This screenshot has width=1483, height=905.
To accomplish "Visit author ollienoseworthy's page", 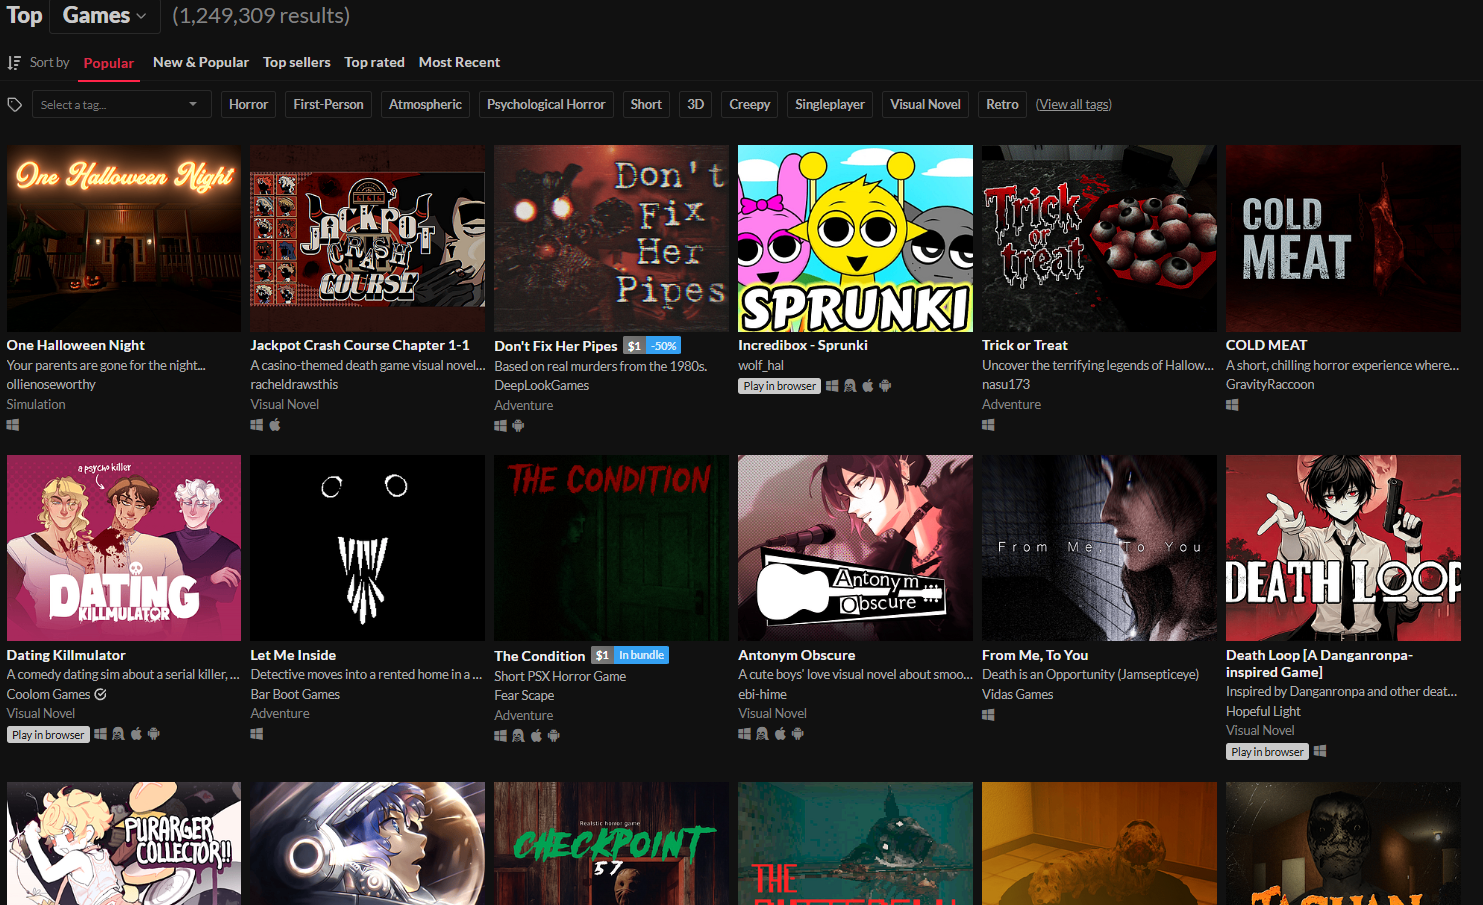I will 51,384.
